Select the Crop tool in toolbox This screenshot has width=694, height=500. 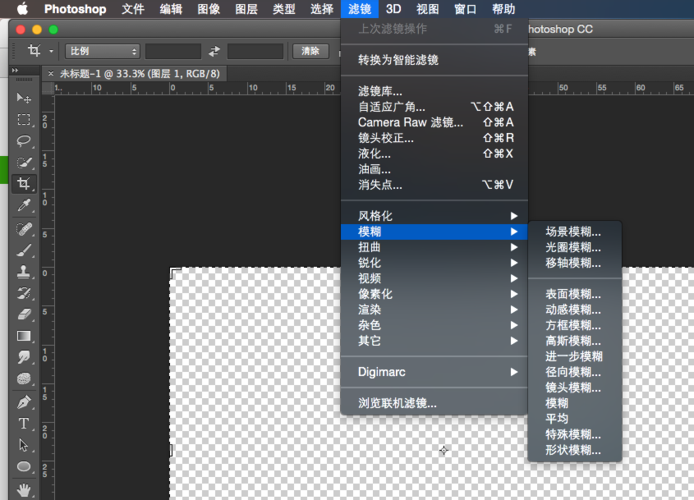23,184
